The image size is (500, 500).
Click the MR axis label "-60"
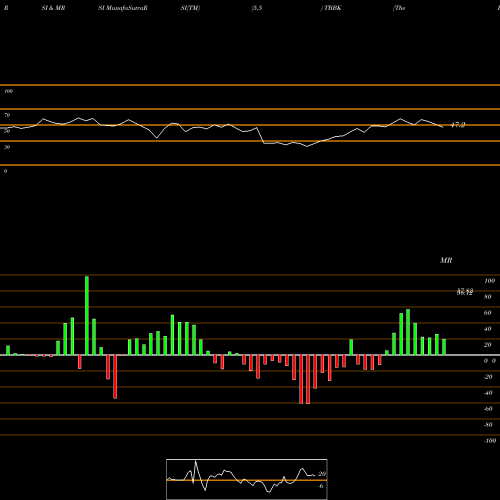coord(488,409)
